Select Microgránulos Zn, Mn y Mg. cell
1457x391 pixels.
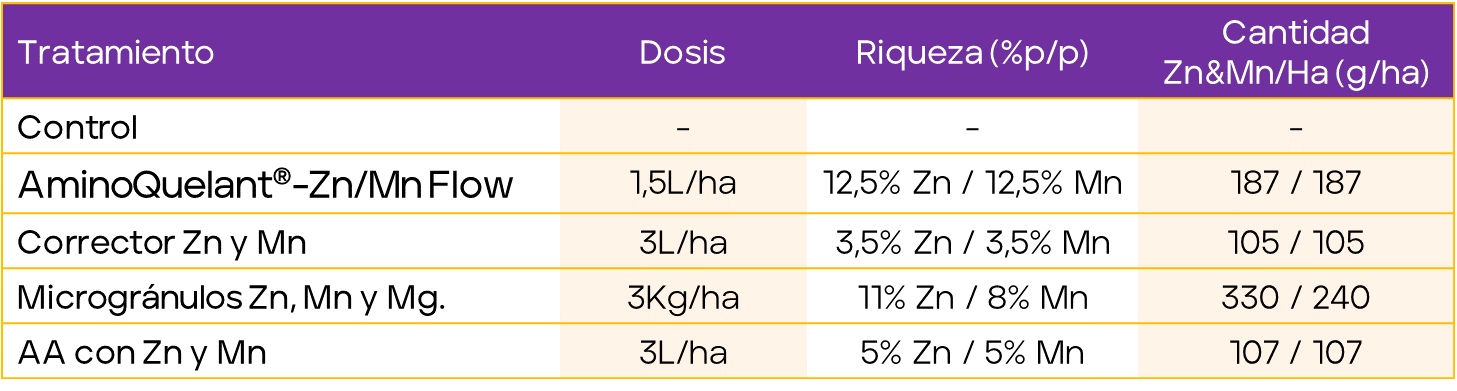(232, 298)
